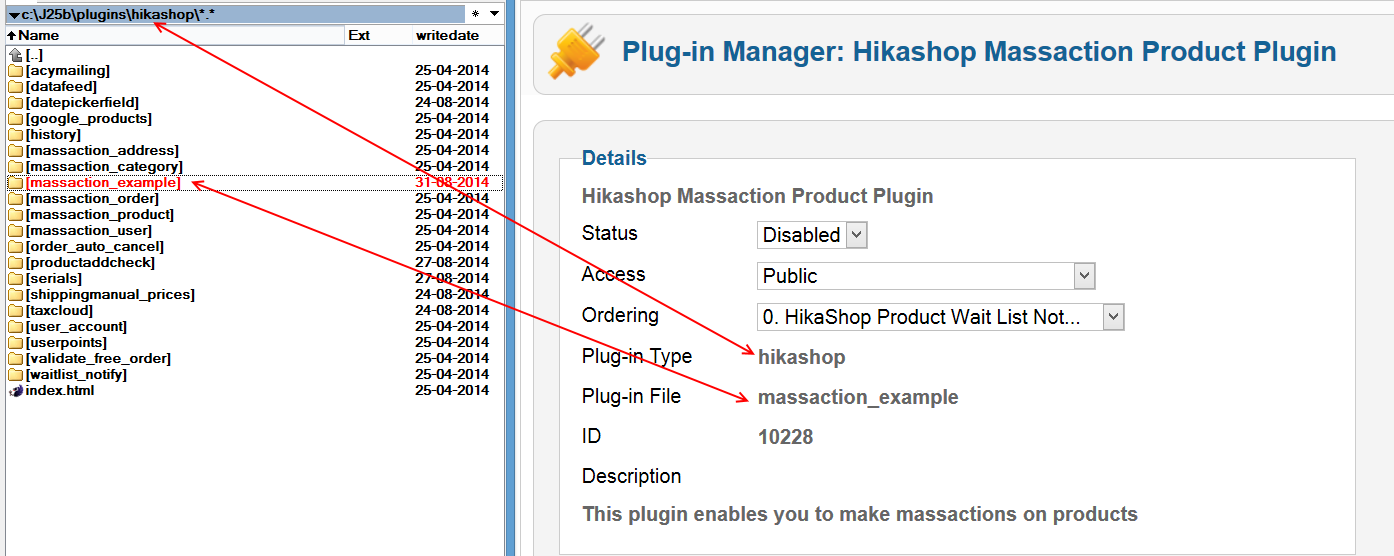Image resolution: width=1394 pixels, height=556 pixels.
Task: Click the [google_products] folder name
Action: tap(89, 119)
